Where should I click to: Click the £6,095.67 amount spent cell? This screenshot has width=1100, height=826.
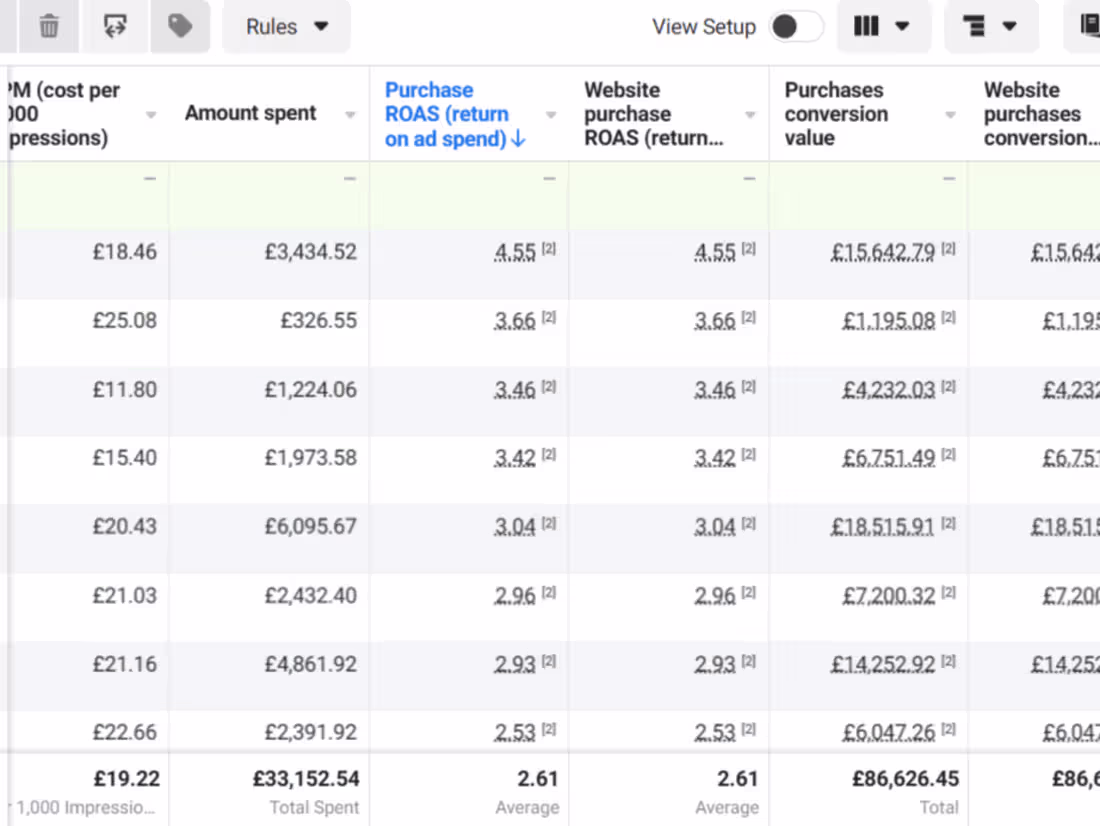[x=311, y=526]
